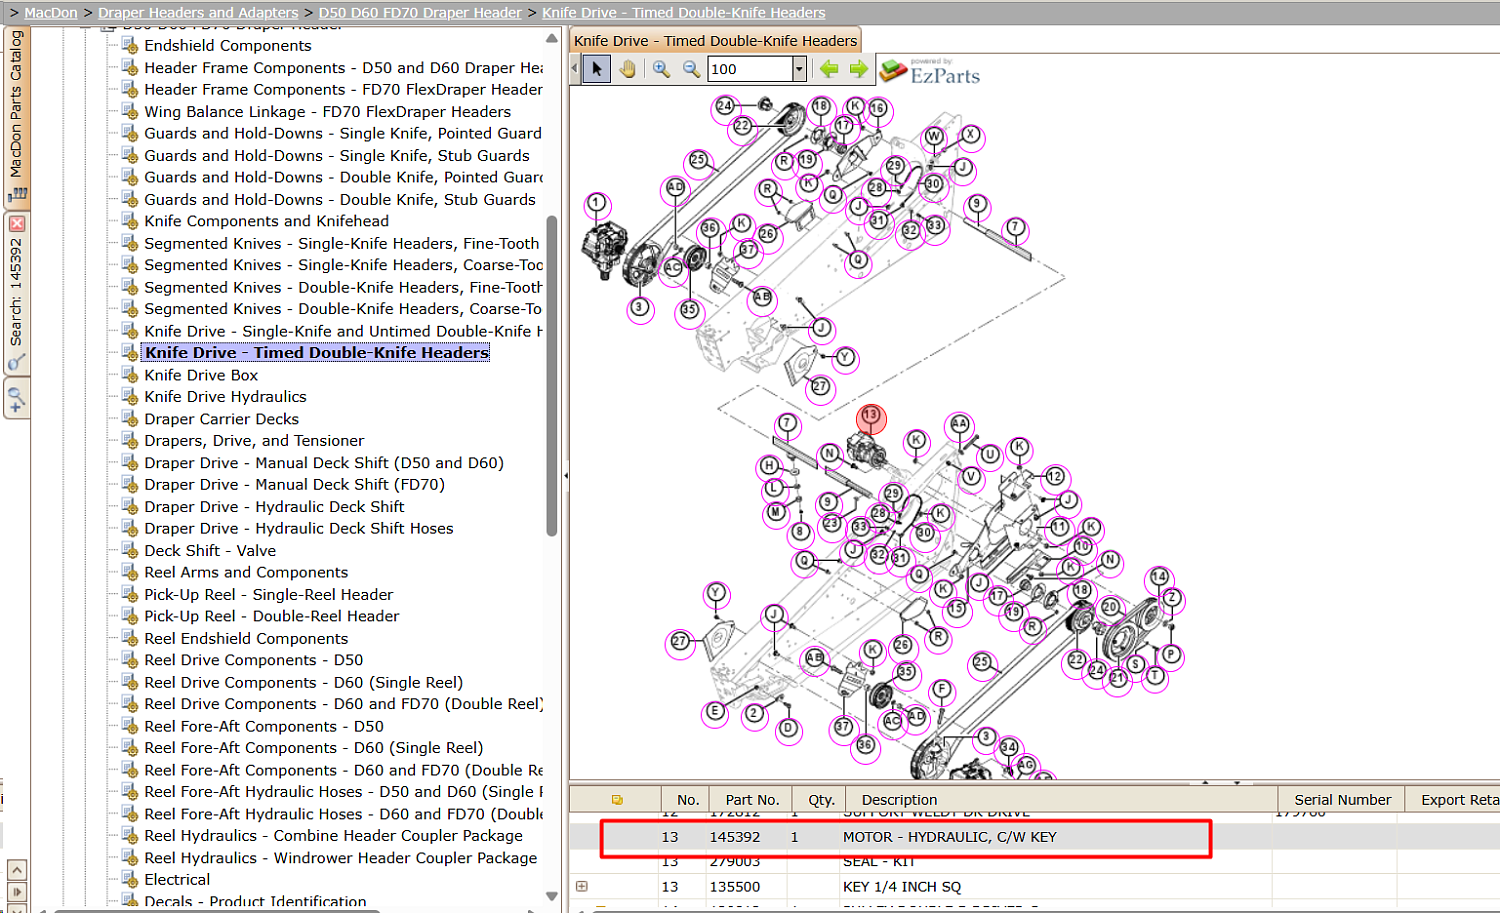Open Reel Endshield Components
This screenshot has height=913, width=1500.
[246, 639]
